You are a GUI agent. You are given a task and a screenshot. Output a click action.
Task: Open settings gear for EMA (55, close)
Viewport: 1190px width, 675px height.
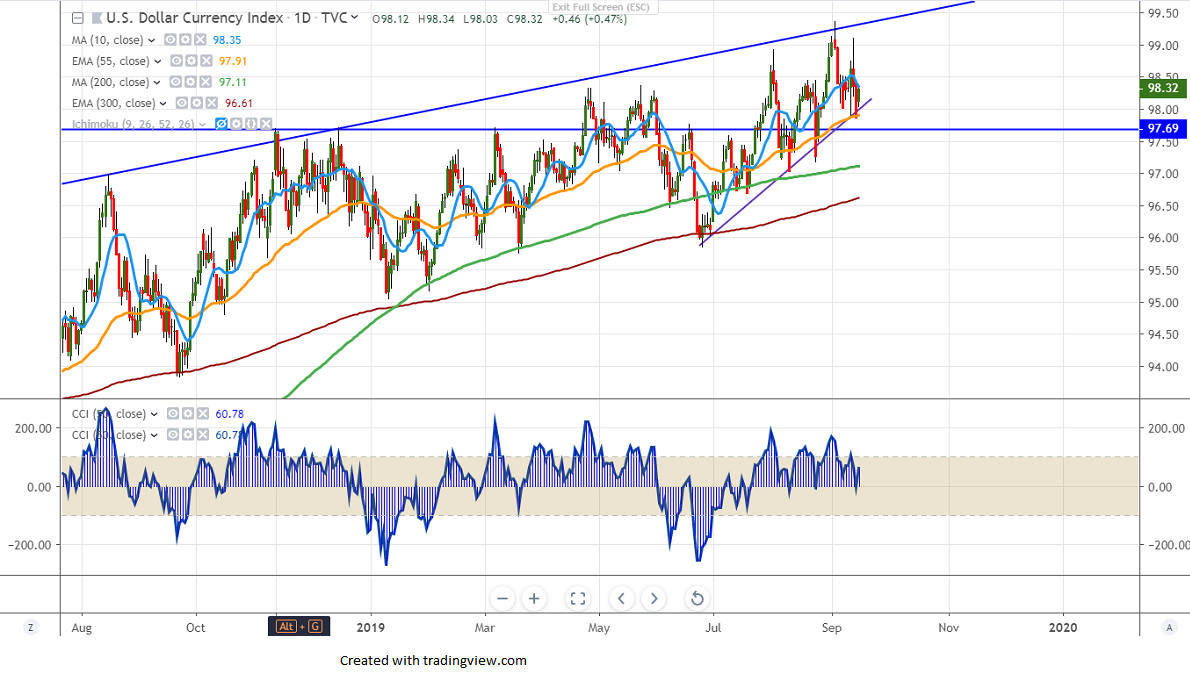(x=191, y=61)
